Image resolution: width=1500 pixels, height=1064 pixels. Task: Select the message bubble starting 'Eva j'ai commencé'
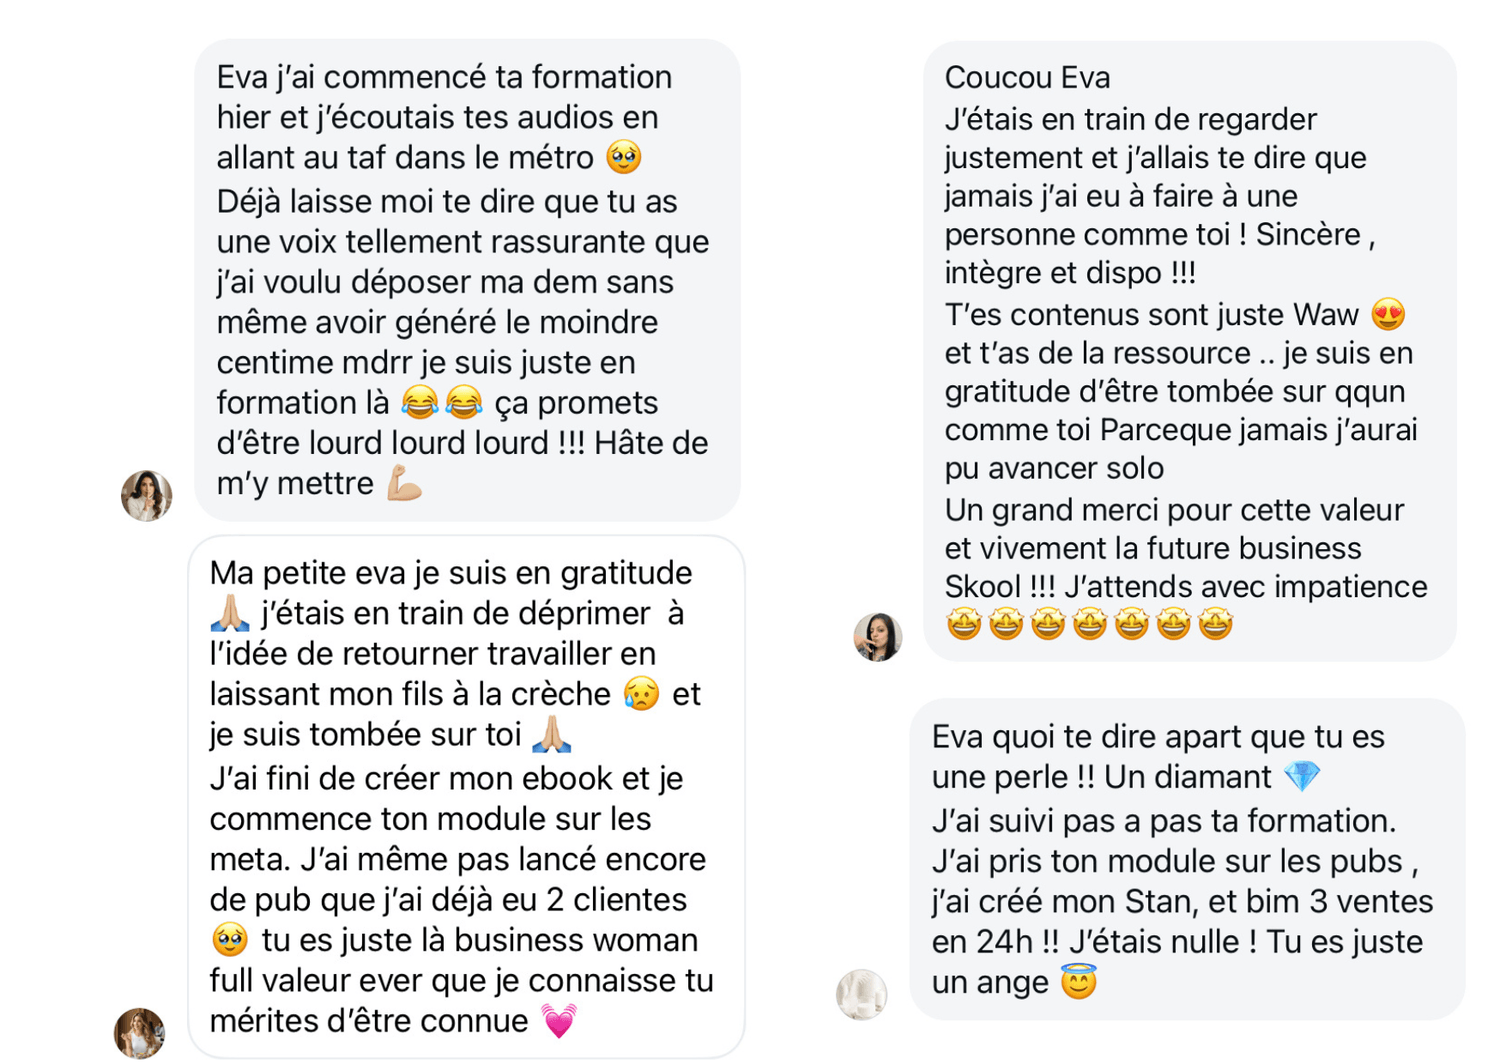467,280
